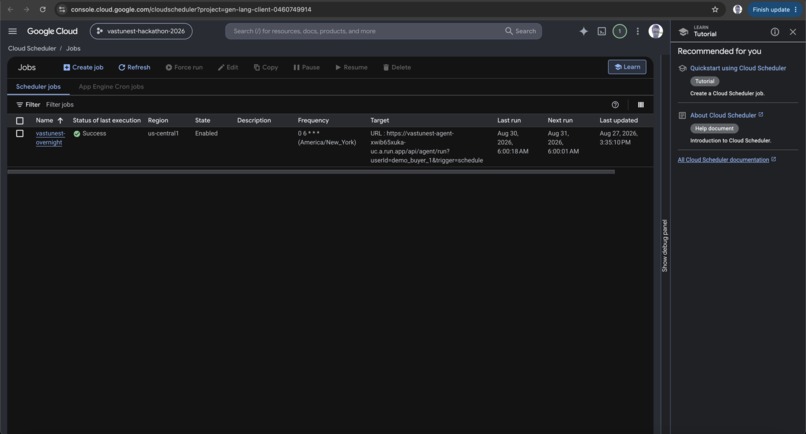The height and width of the screenshot is (434, 806).
Task: Toggle the select-all jobs checkbox
Action: (20, 120)
